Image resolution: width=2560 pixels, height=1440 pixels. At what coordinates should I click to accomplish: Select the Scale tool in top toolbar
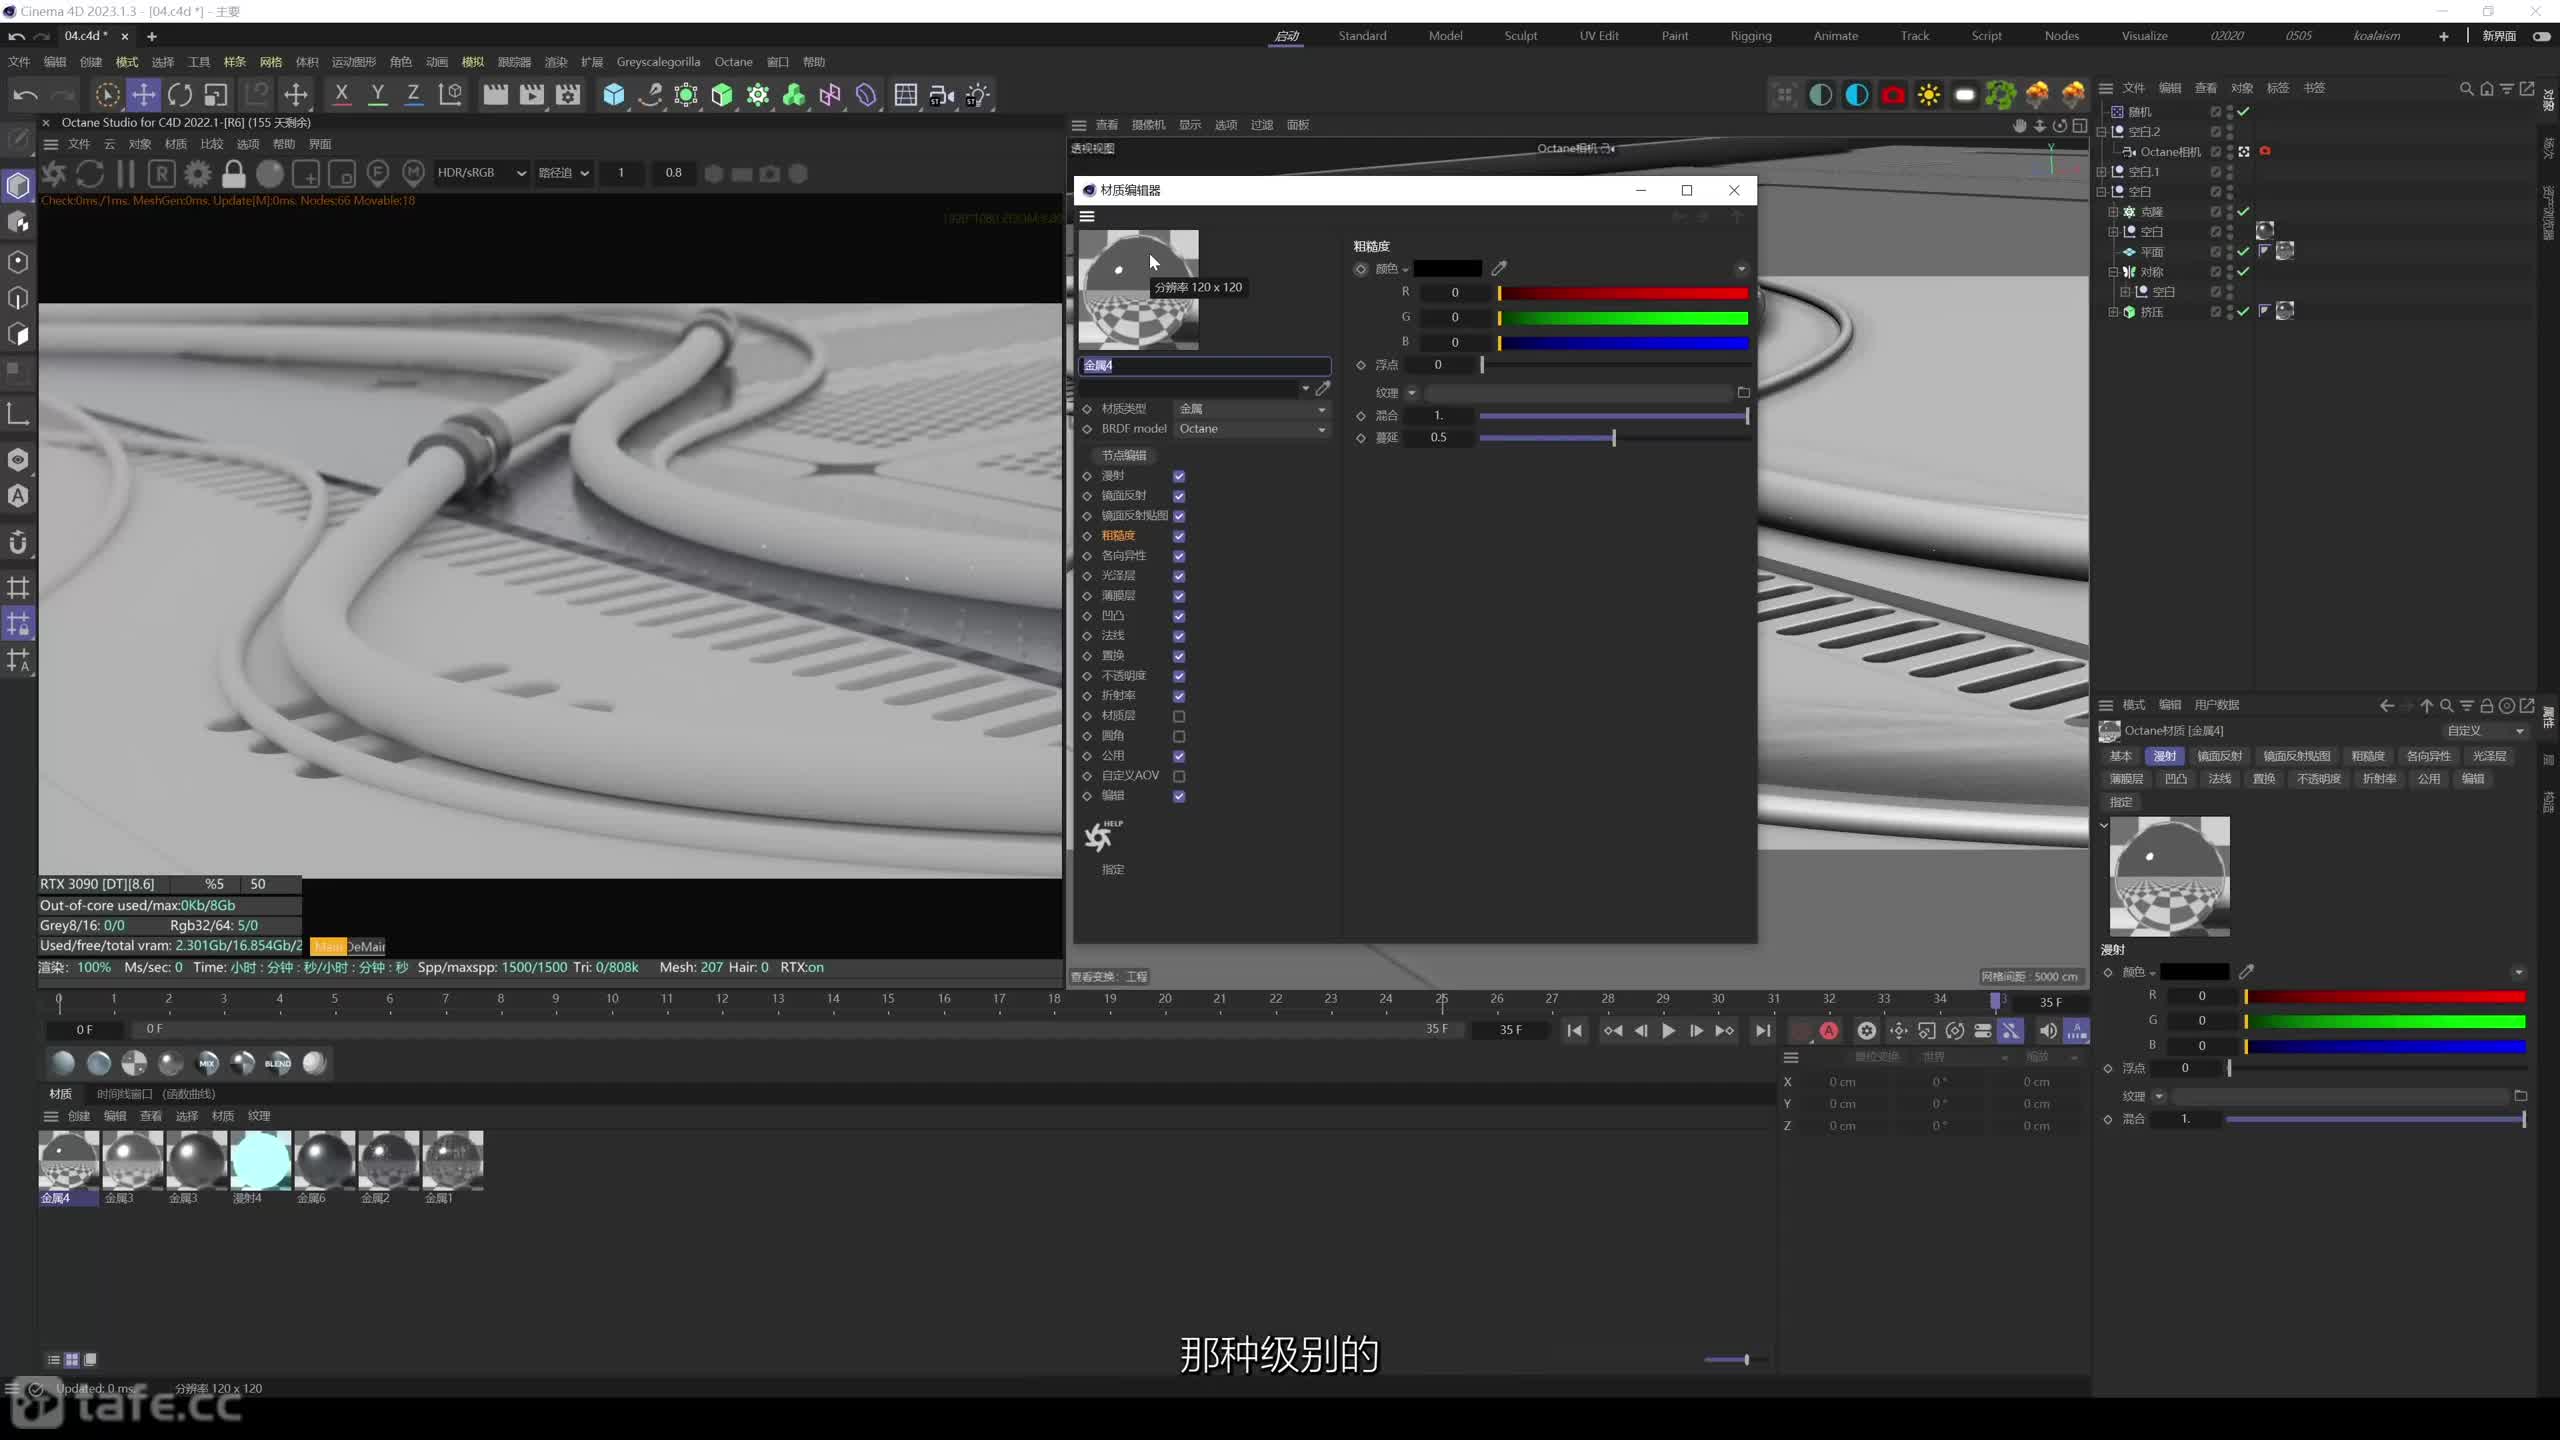[x=216, y=95]
